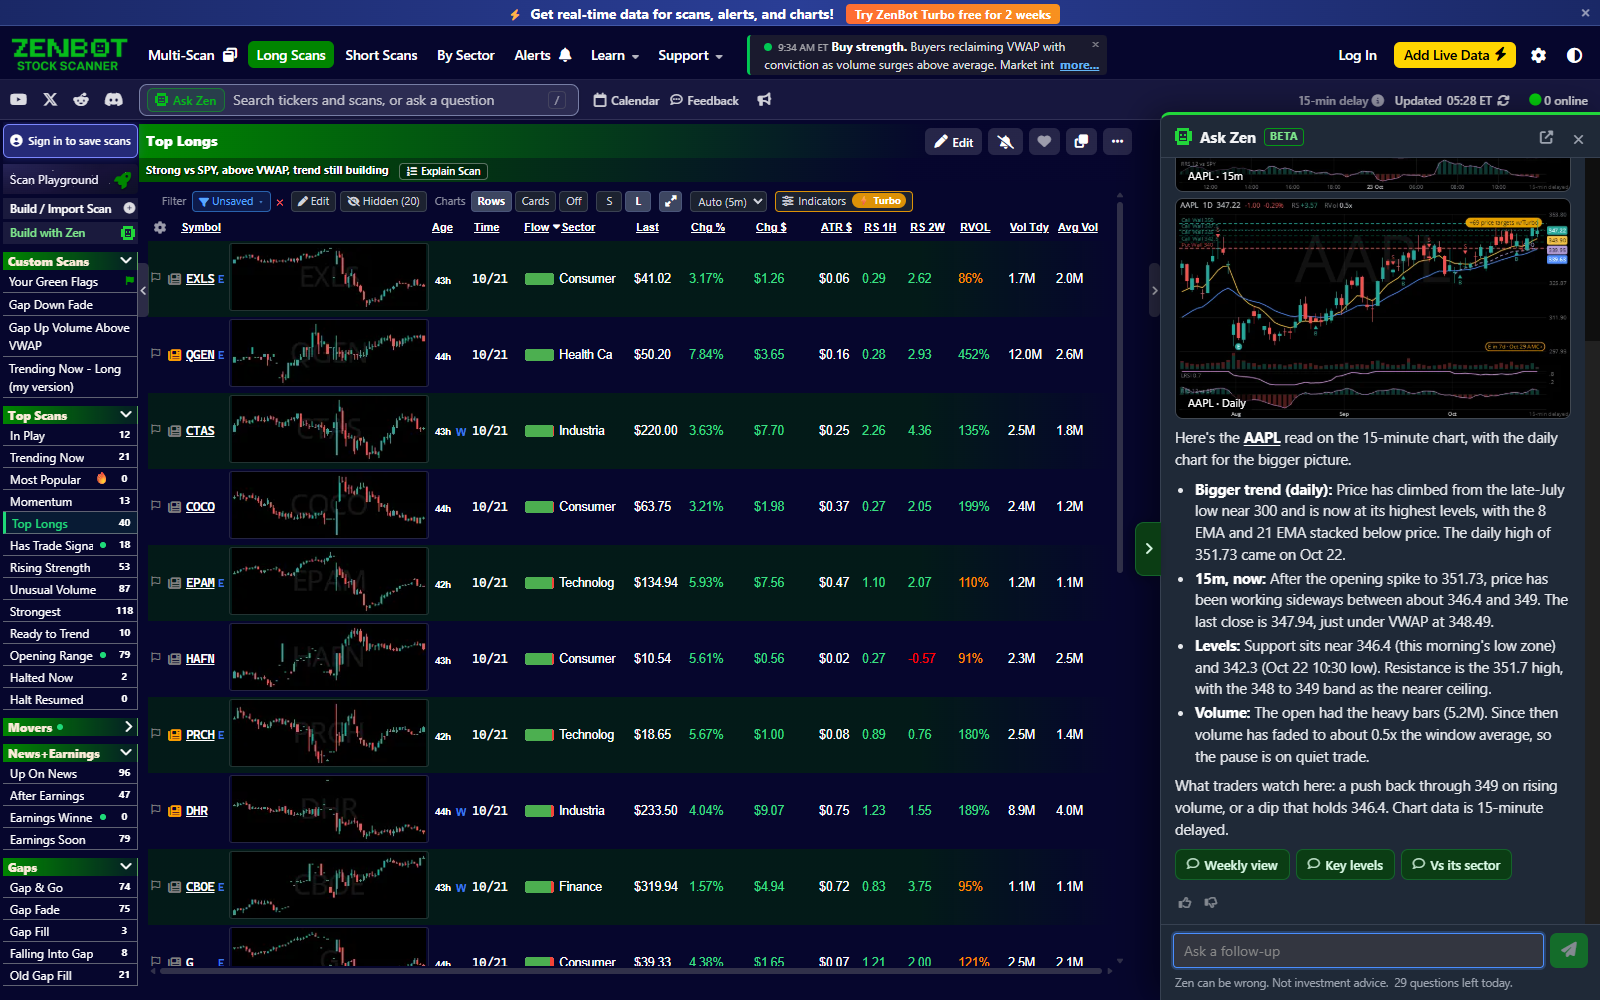Open the Unsaved filter dropdown
This screenshot has height=1000, width=1600.
click(232, 201)
